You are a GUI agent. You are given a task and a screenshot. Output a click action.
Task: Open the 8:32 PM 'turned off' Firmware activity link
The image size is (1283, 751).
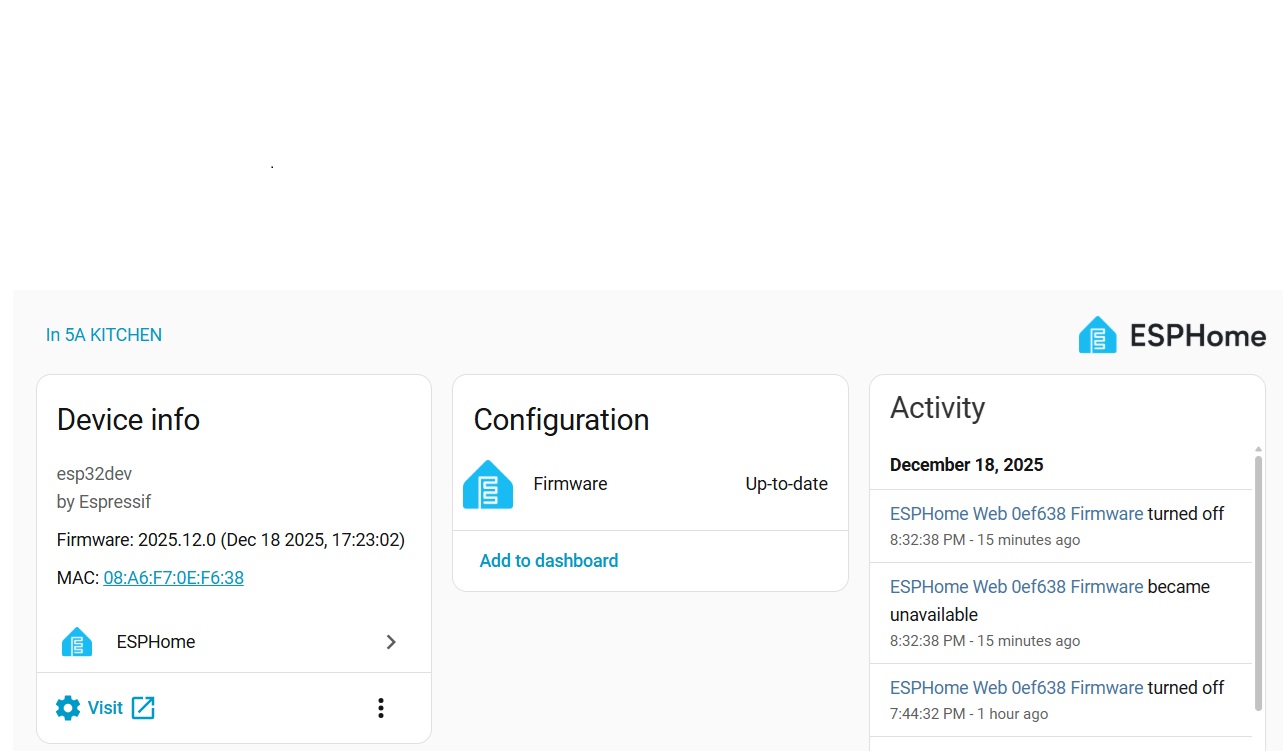1016,514
